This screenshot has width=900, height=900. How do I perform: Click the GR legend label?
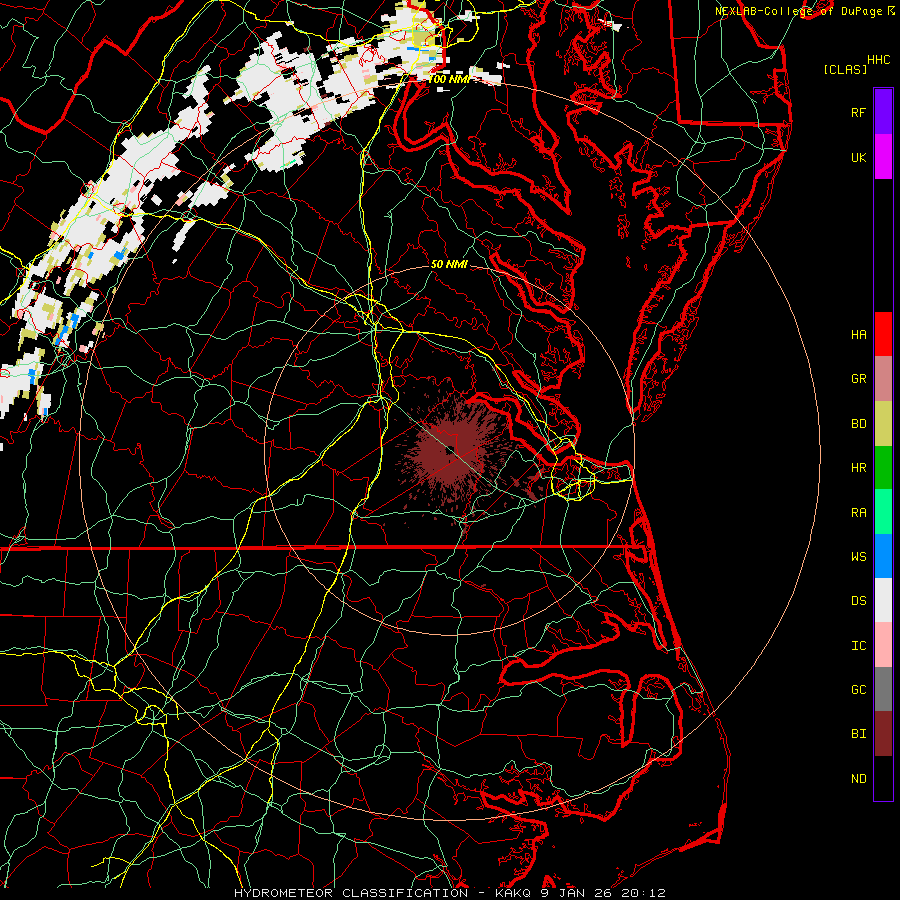[x=859, y=379]
